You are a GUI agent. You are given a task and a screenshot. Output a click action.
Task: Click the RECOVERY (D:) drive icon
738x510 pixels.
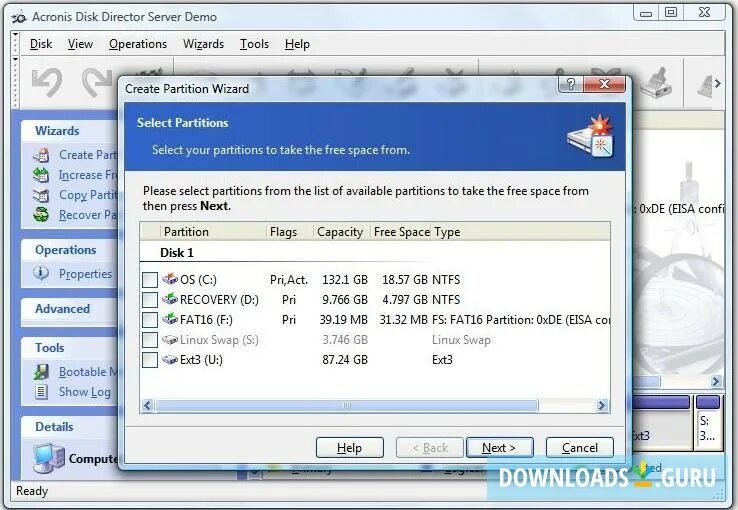click(169, 299)
